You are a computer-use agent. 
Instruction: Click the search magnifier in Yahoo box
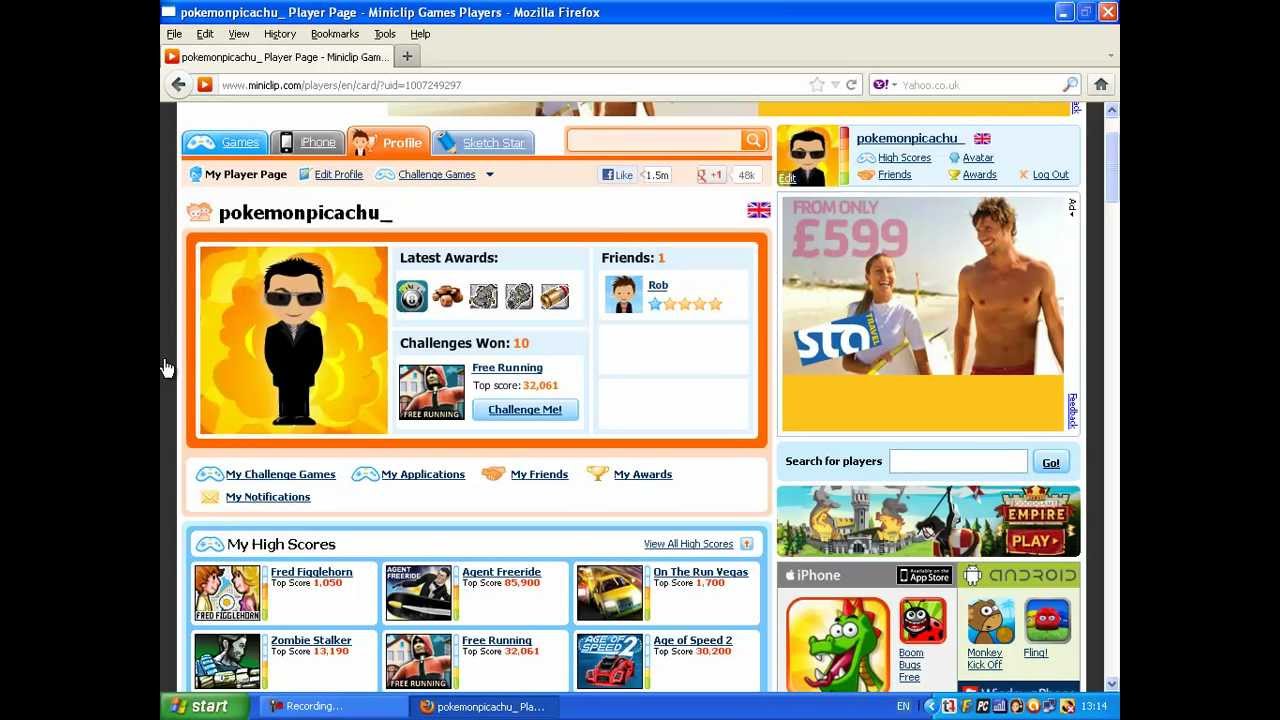1070,85
